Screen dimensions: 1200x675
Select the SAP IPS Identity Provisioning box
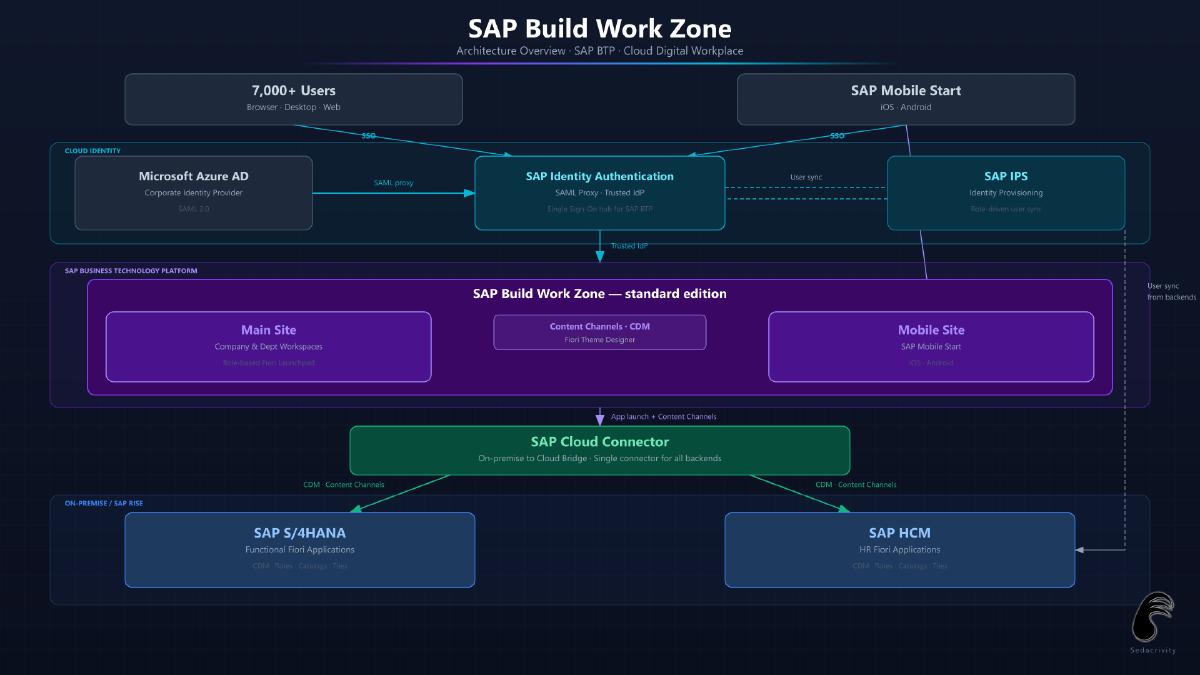click(1006, 192)
